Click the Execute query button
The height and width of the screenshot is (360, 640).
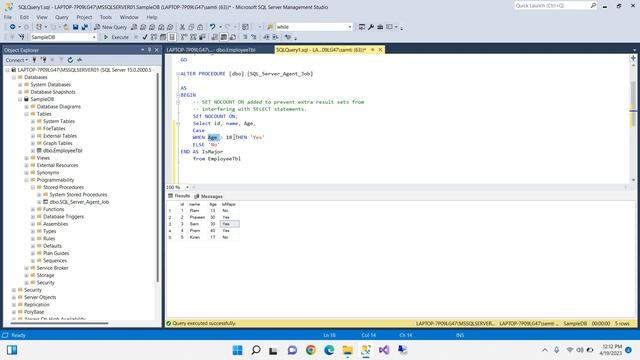pos(116,37)
